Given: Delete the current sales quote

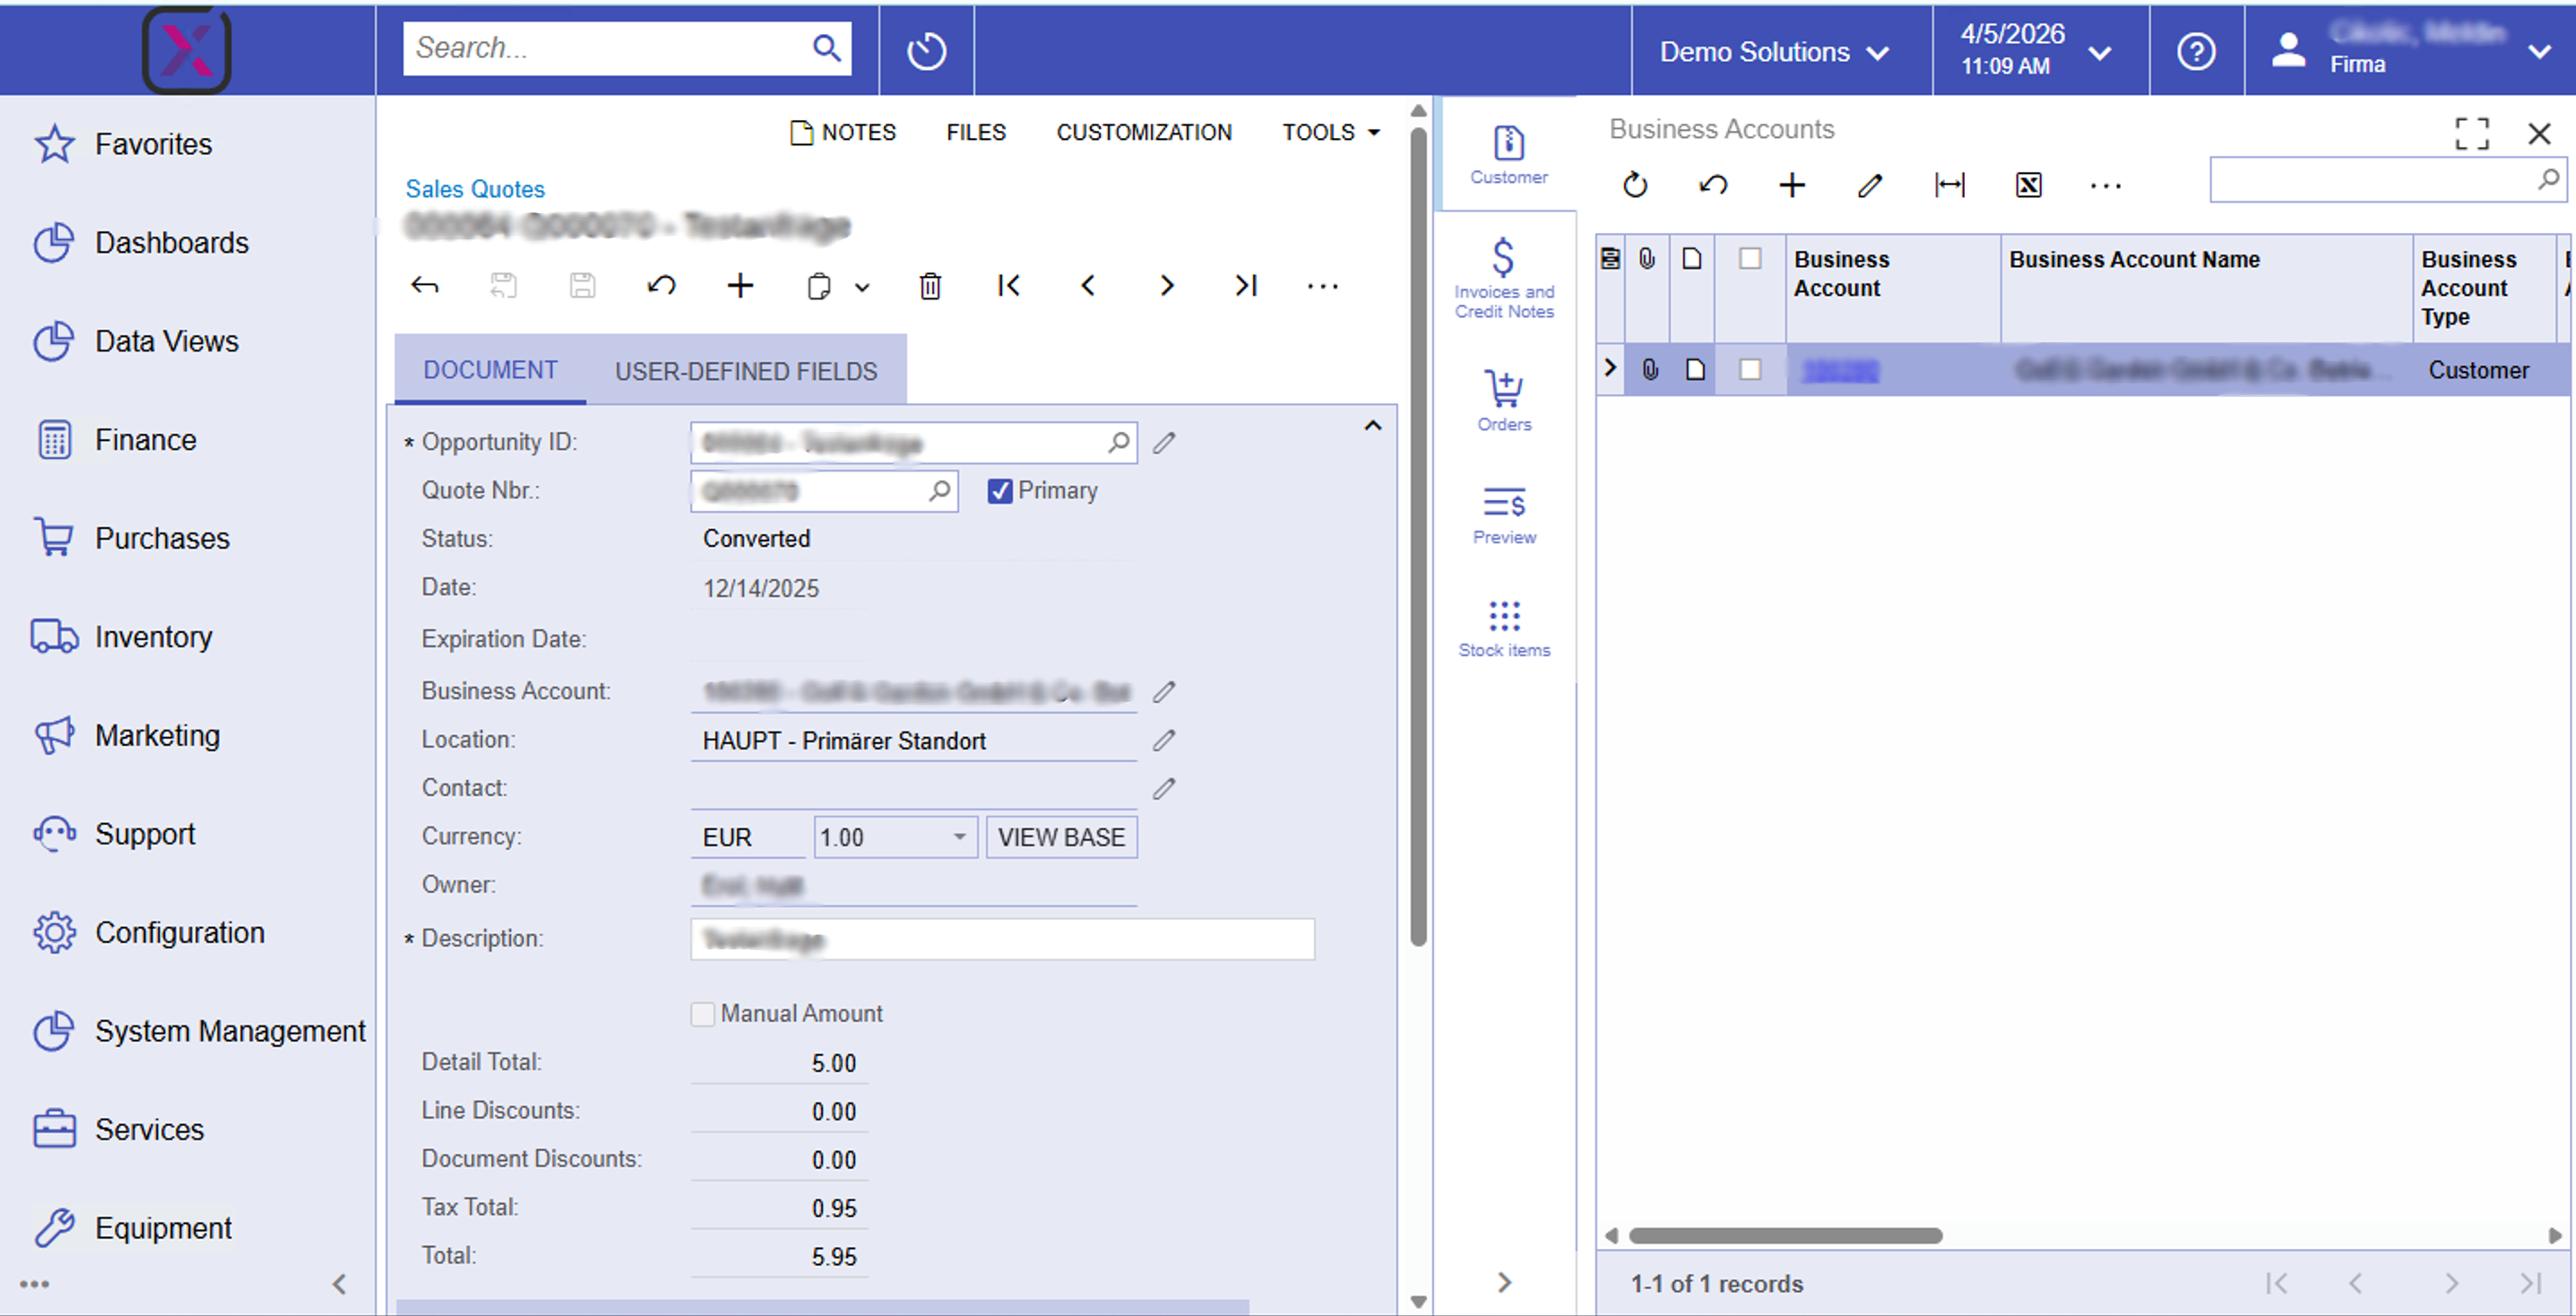Looking at the screenshot, I should (x=929, y=286).
